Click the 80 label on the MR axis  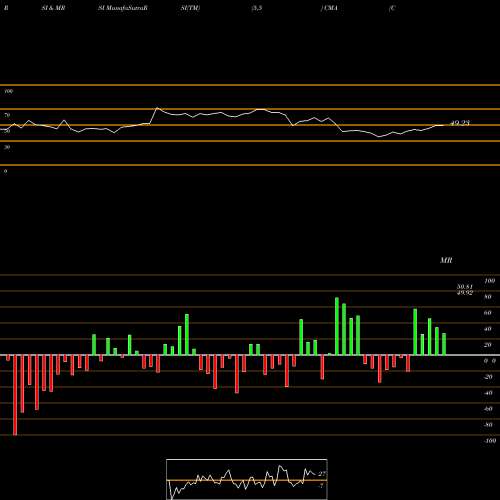[x=488, y=297]
